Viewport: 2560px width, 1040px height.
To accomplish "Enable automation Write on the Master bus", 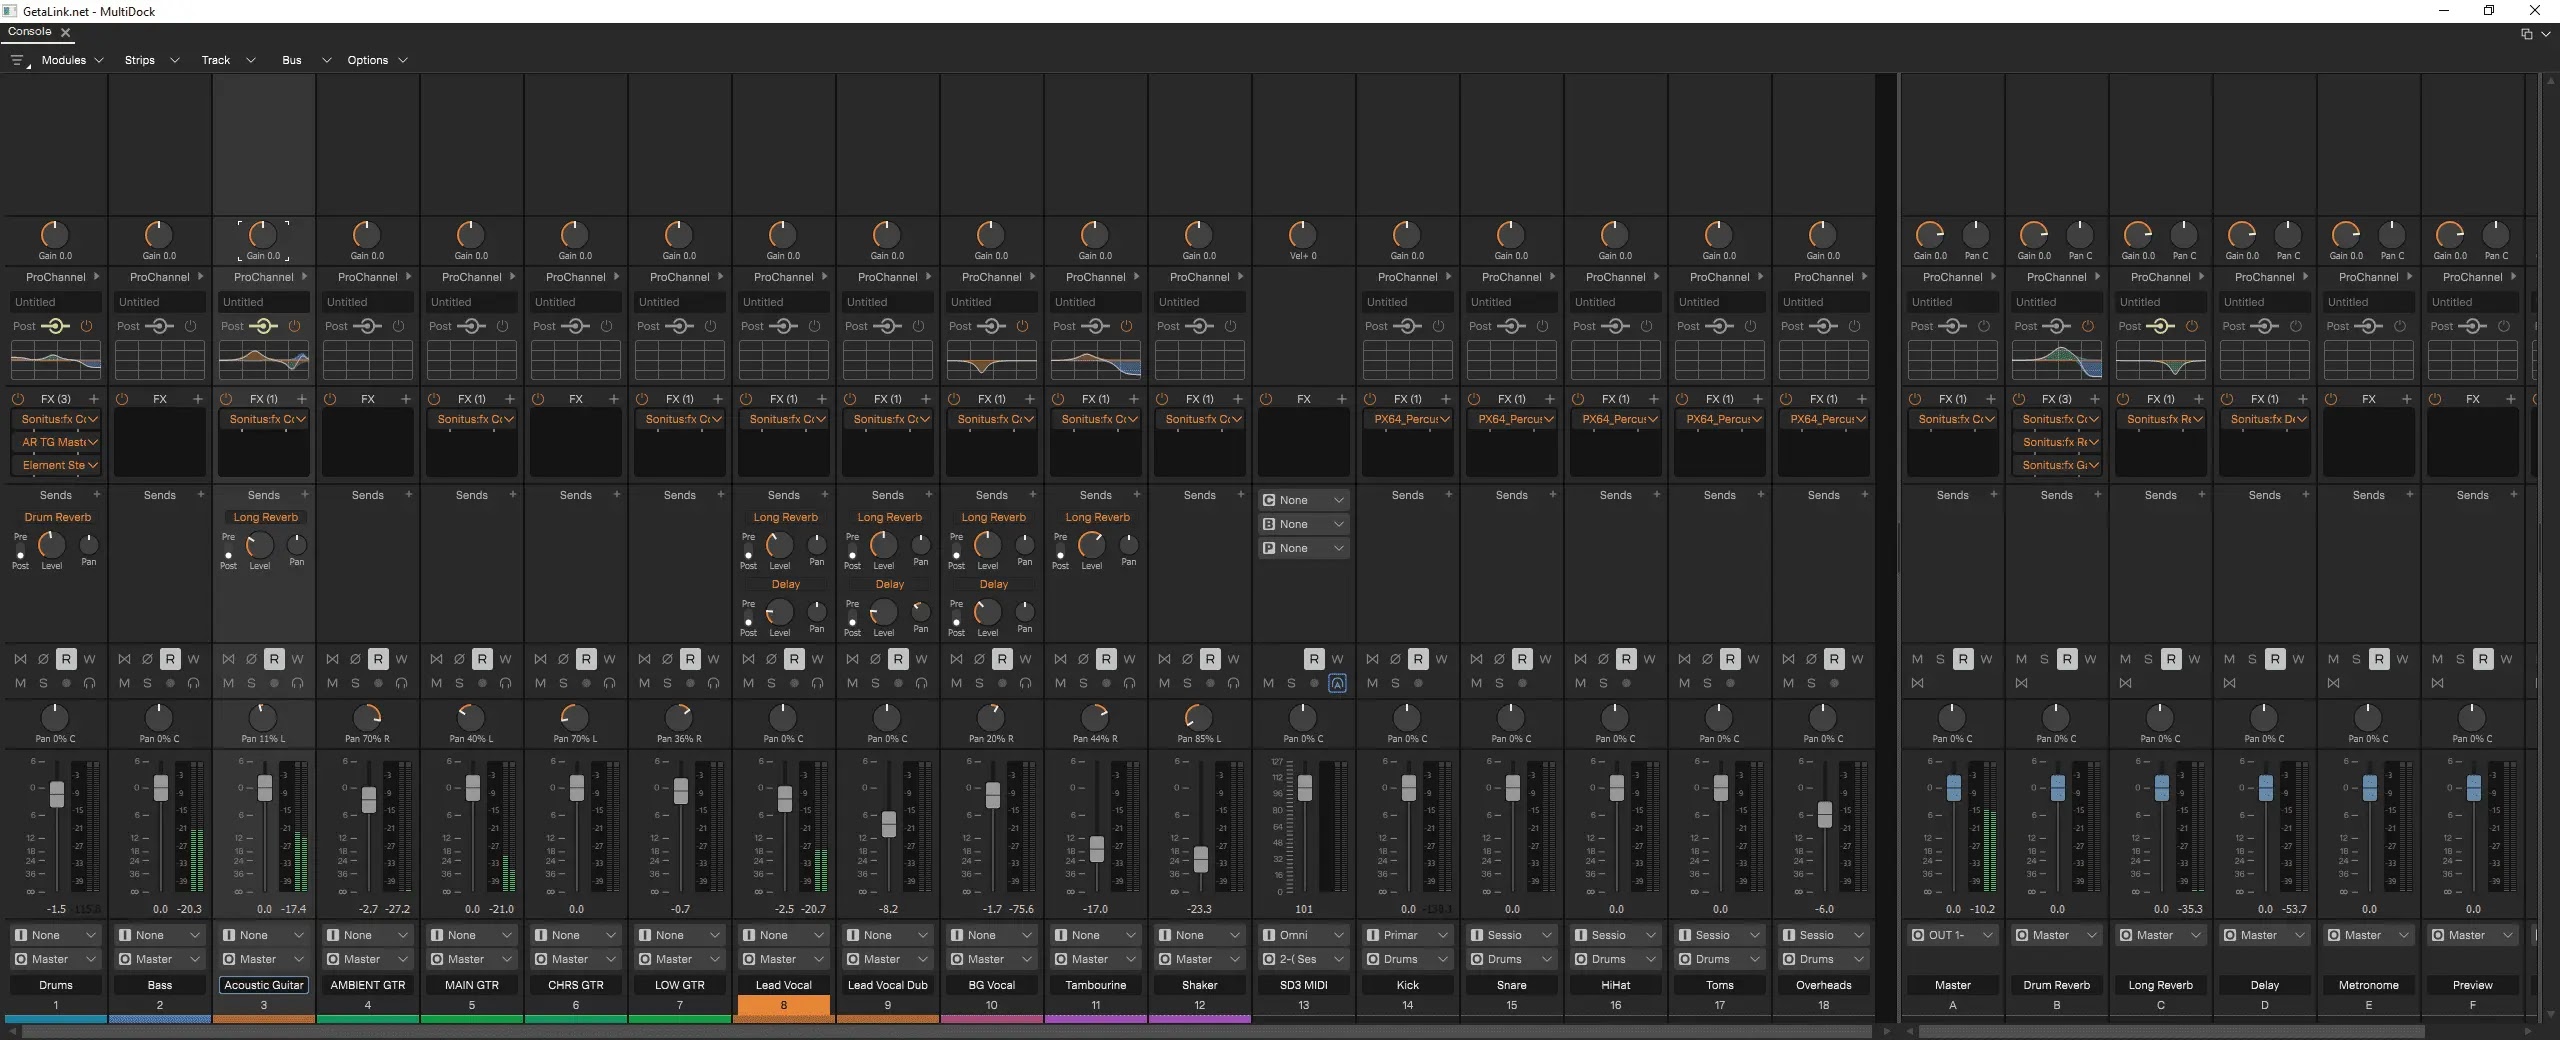I will tap(1987, 659).
